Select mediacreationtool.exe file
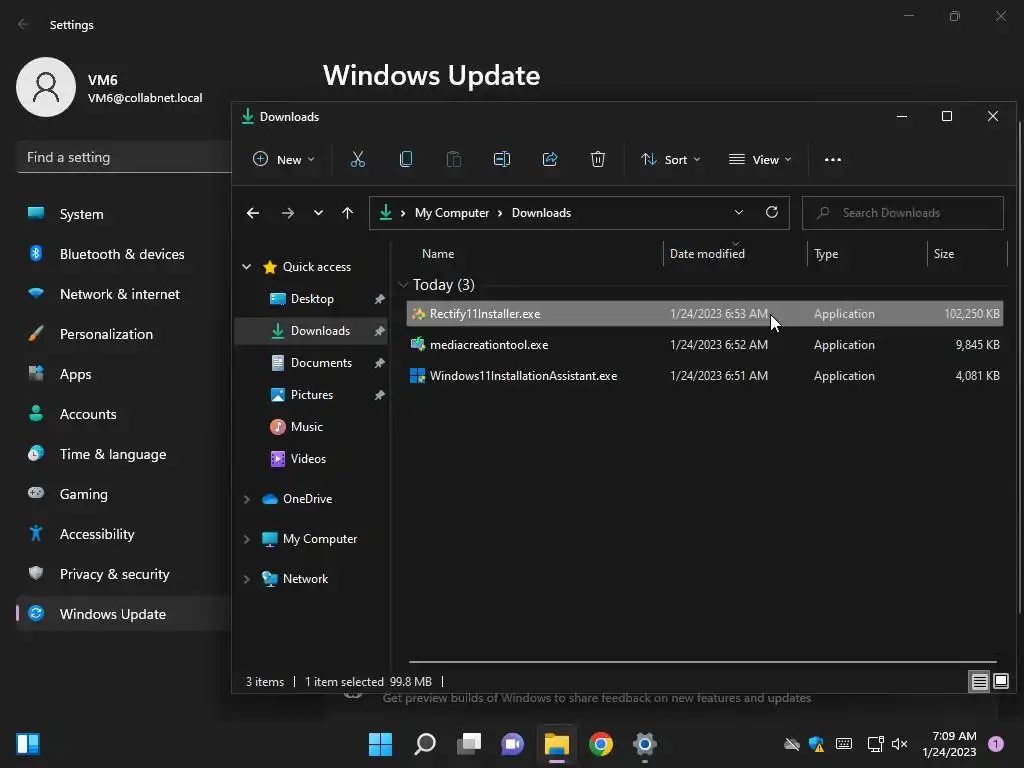 705,345
